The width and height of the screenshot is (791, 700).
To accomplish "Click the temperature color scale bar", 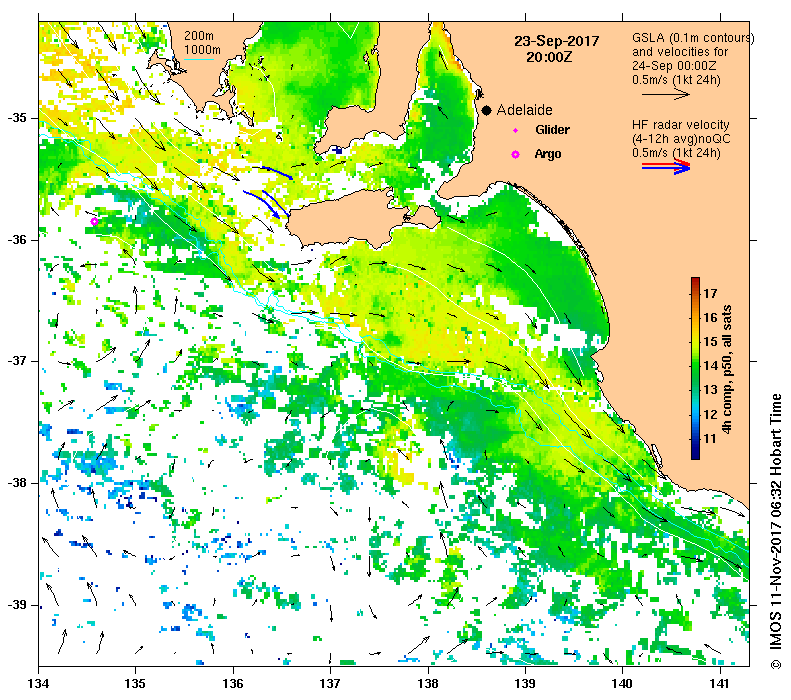I will point(695,368).
